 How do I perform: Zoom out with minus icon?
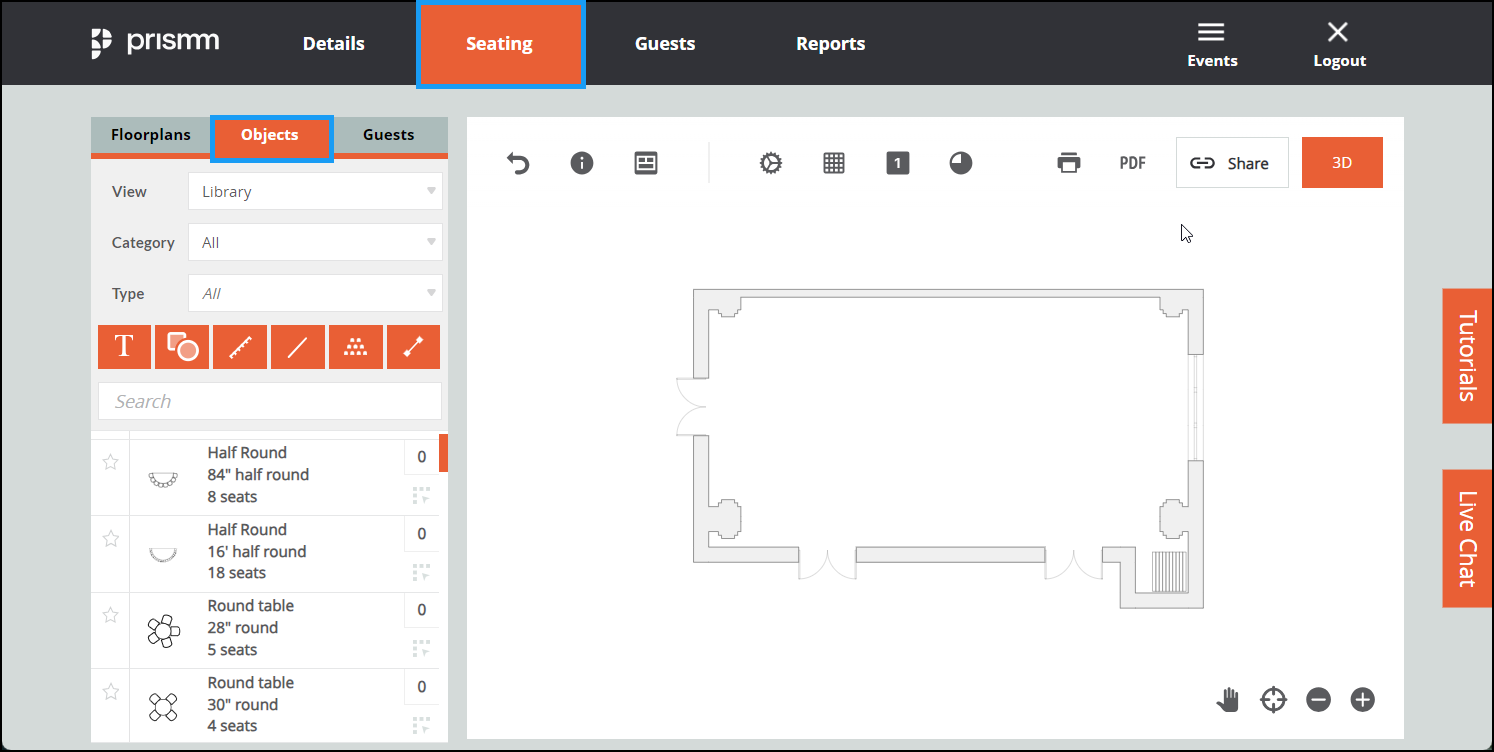click(x=1318, y=700)
